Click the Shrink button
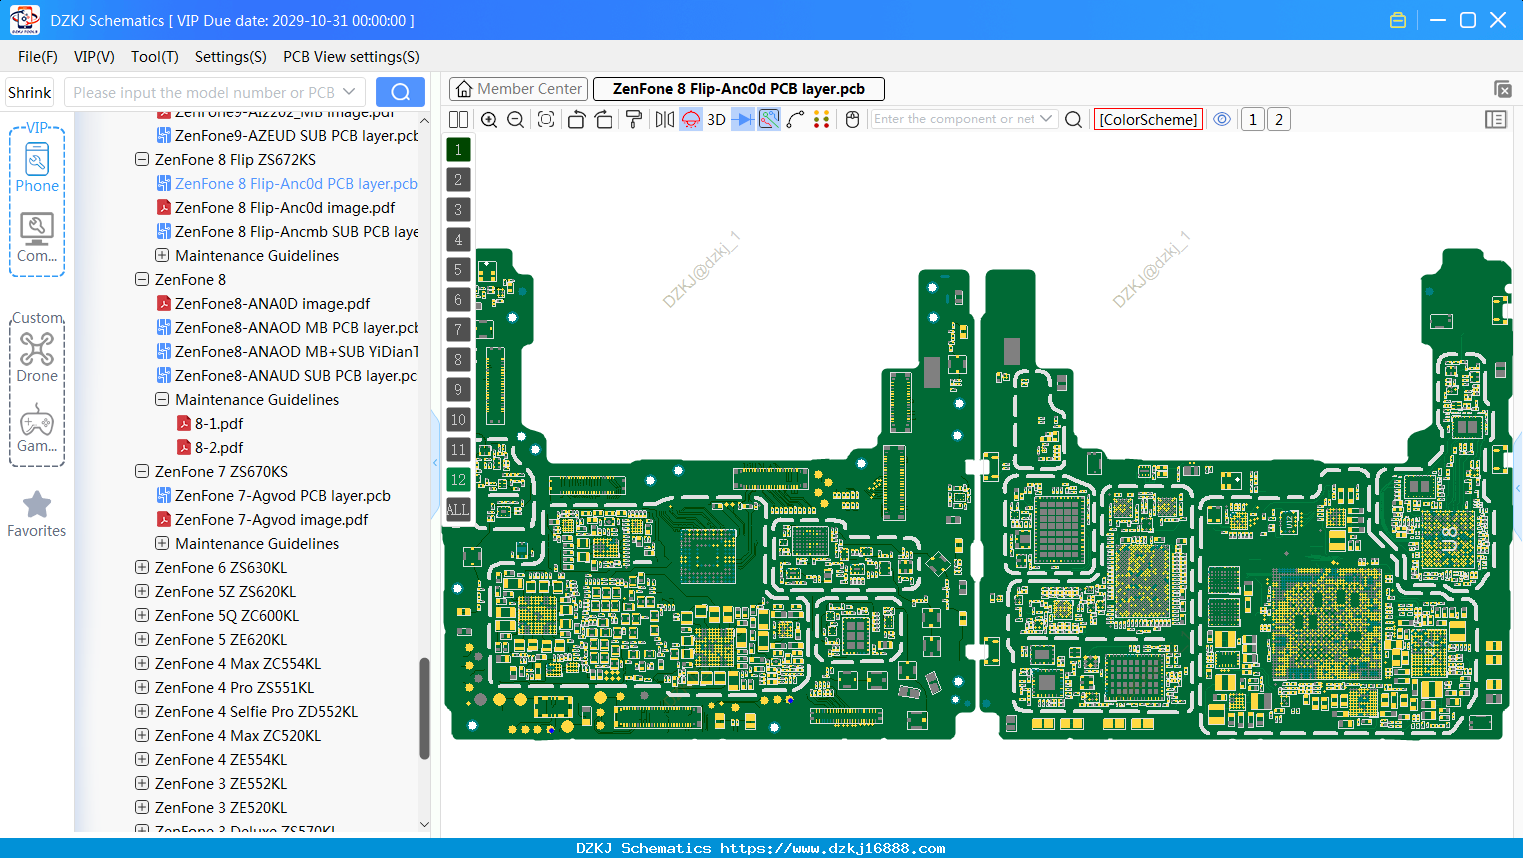The image size is (1523, 858). [x=29, y=92]
